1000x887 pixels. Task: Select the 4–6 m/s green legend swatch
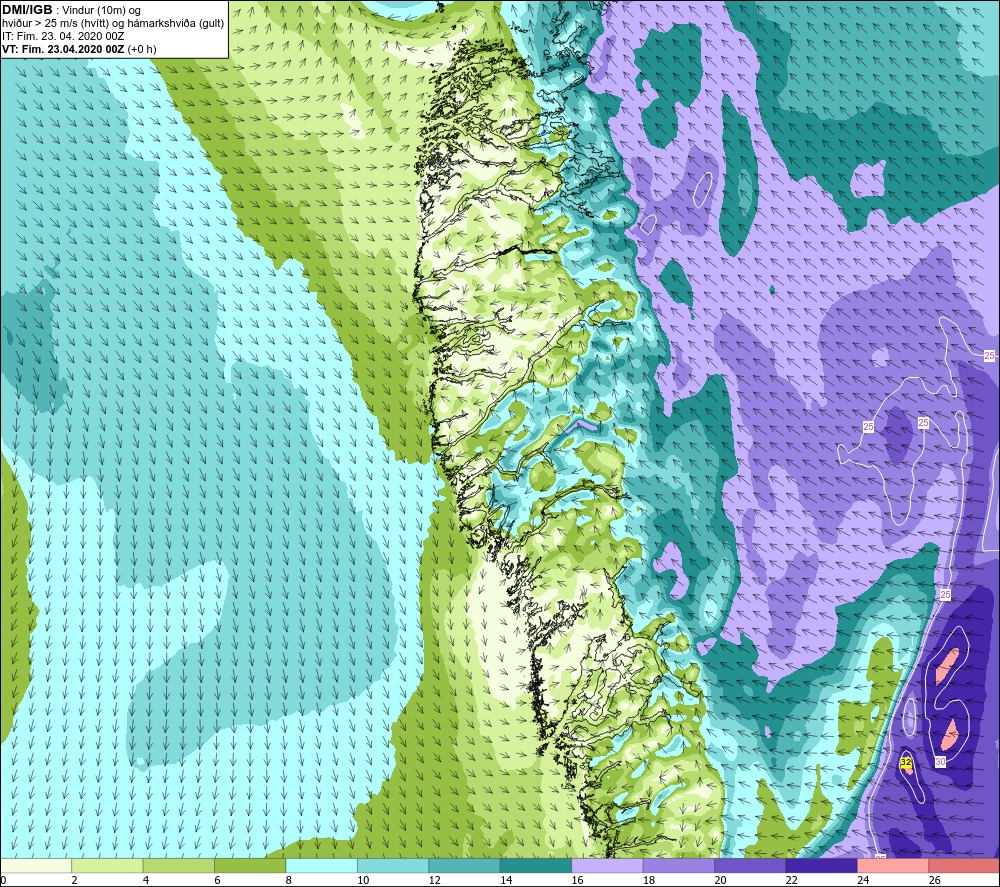tap(179, 865)
